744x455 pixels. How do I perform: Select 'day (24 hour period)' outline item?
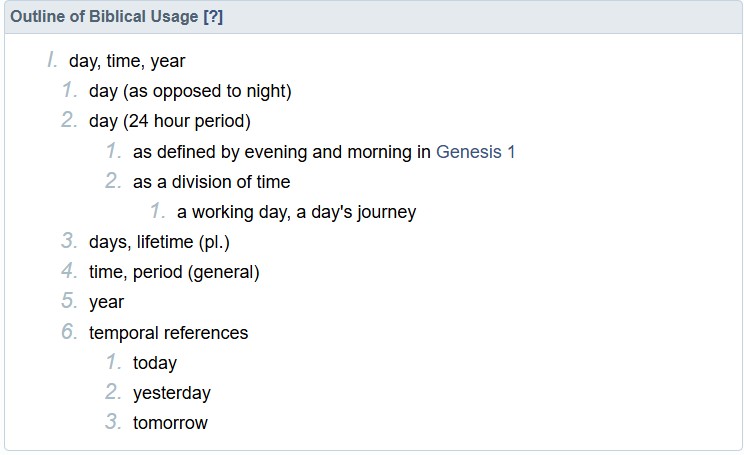tap(169, 122)
